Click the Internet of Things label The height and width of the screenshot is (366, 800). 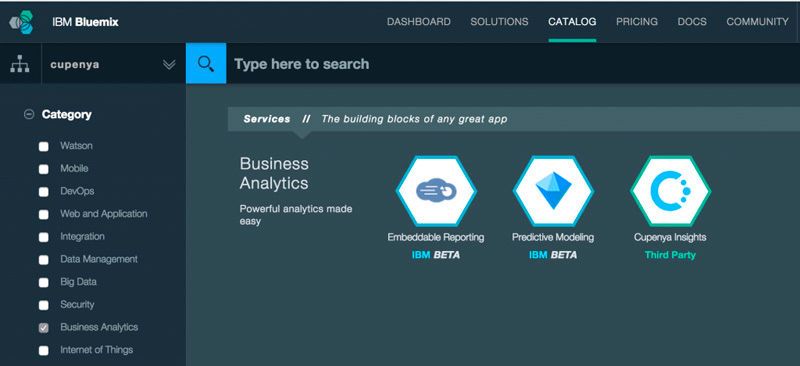(96, 350)
